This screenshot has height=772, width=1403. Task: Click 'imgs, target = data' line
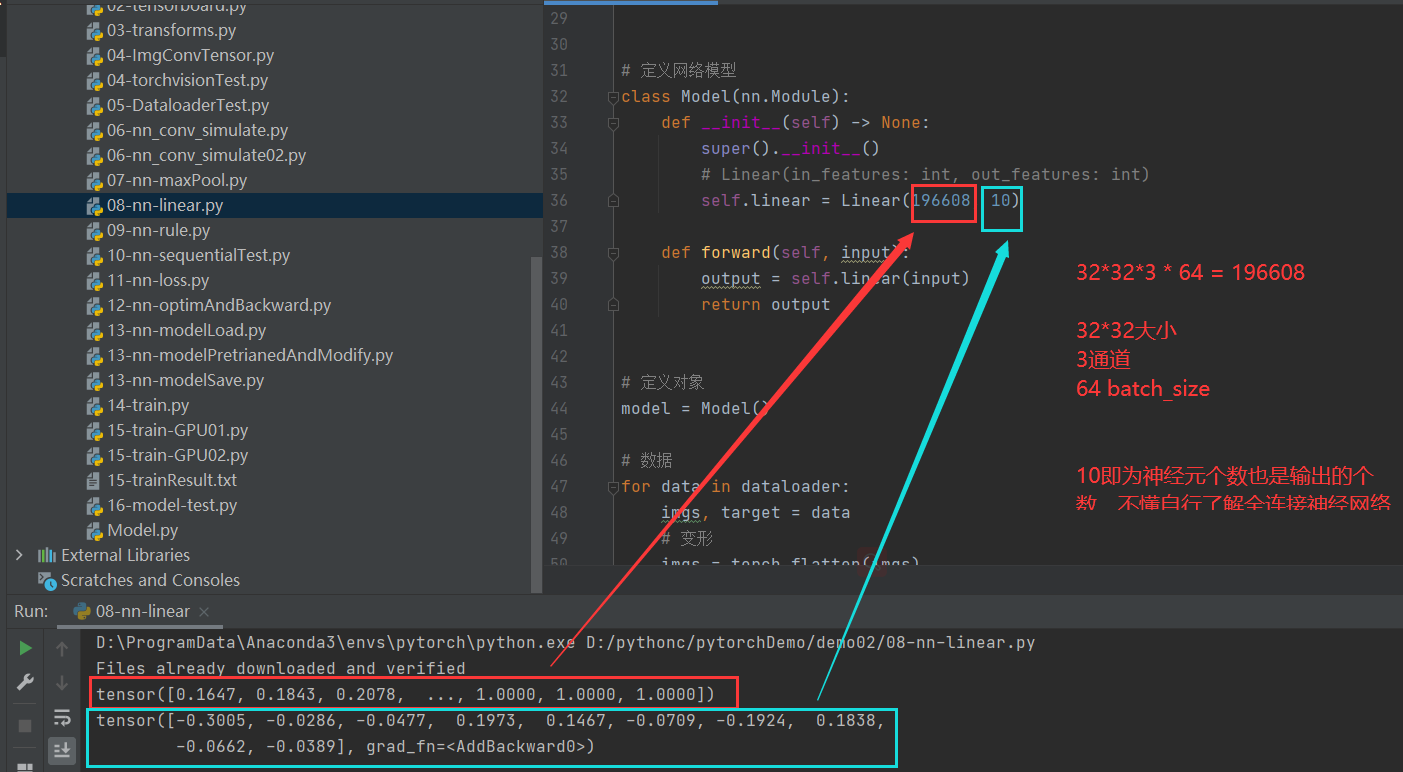[755, 513]
